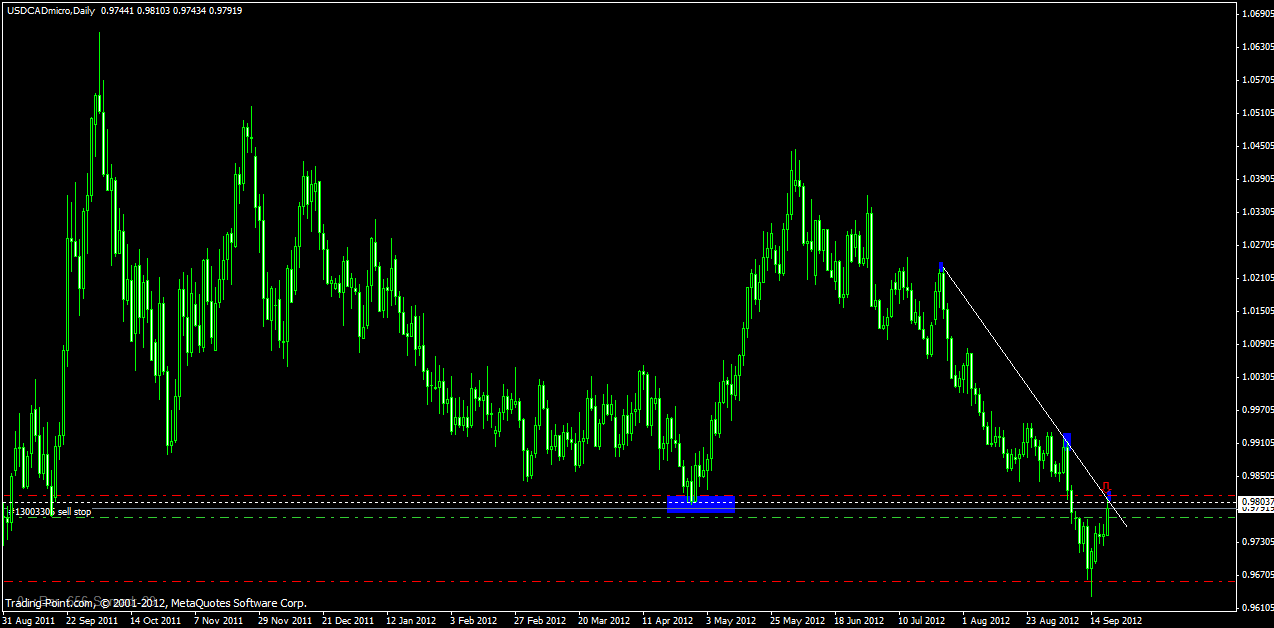Click the sell stop order label
The image size is (1274, 628).
(52, 512)
